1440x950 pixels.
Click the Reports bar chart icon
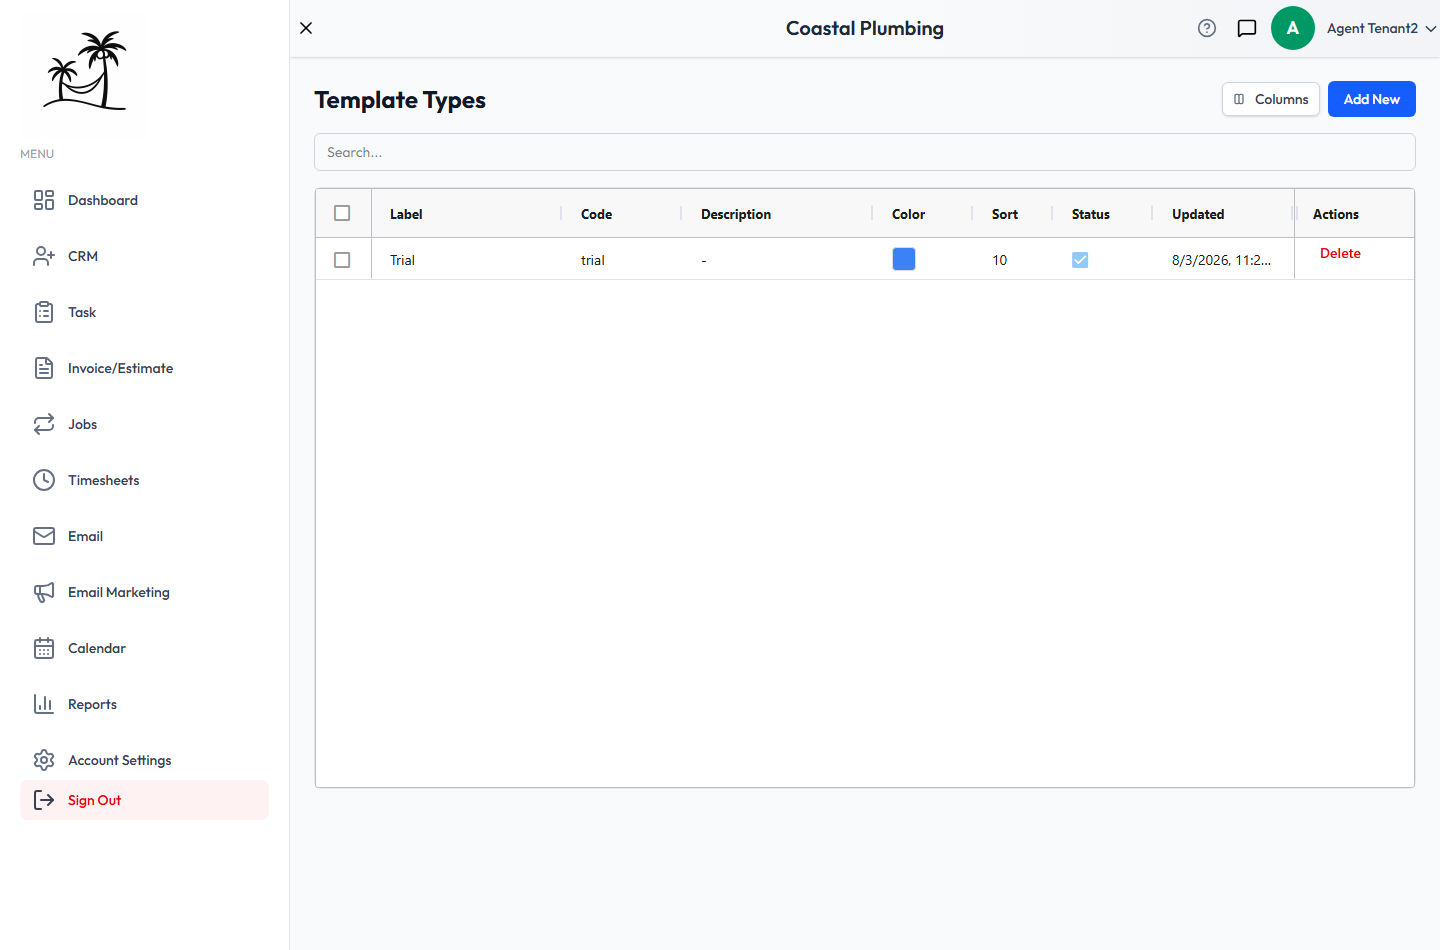44,704
